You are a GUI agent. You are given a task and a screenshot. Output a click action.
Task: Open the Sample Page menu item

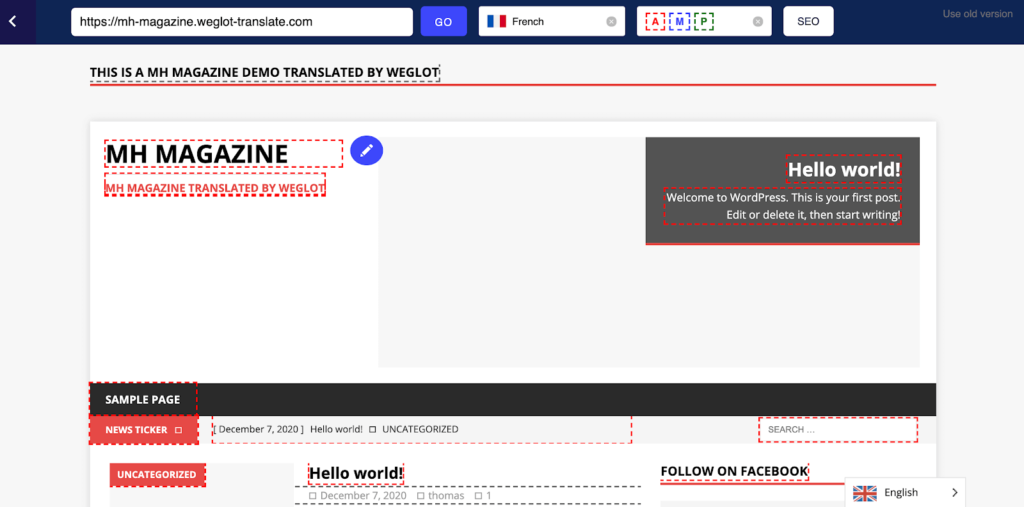142,400
